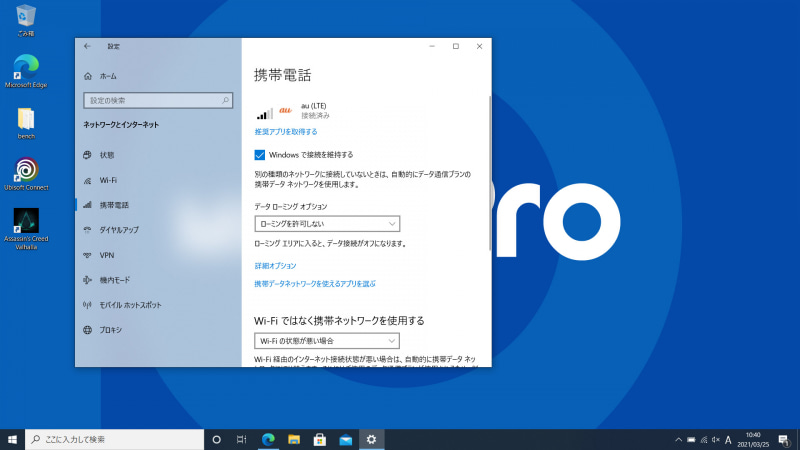Open Home (ホーム) in Settings sidebar
Screen dimensions: 800x450
point(101,76)
